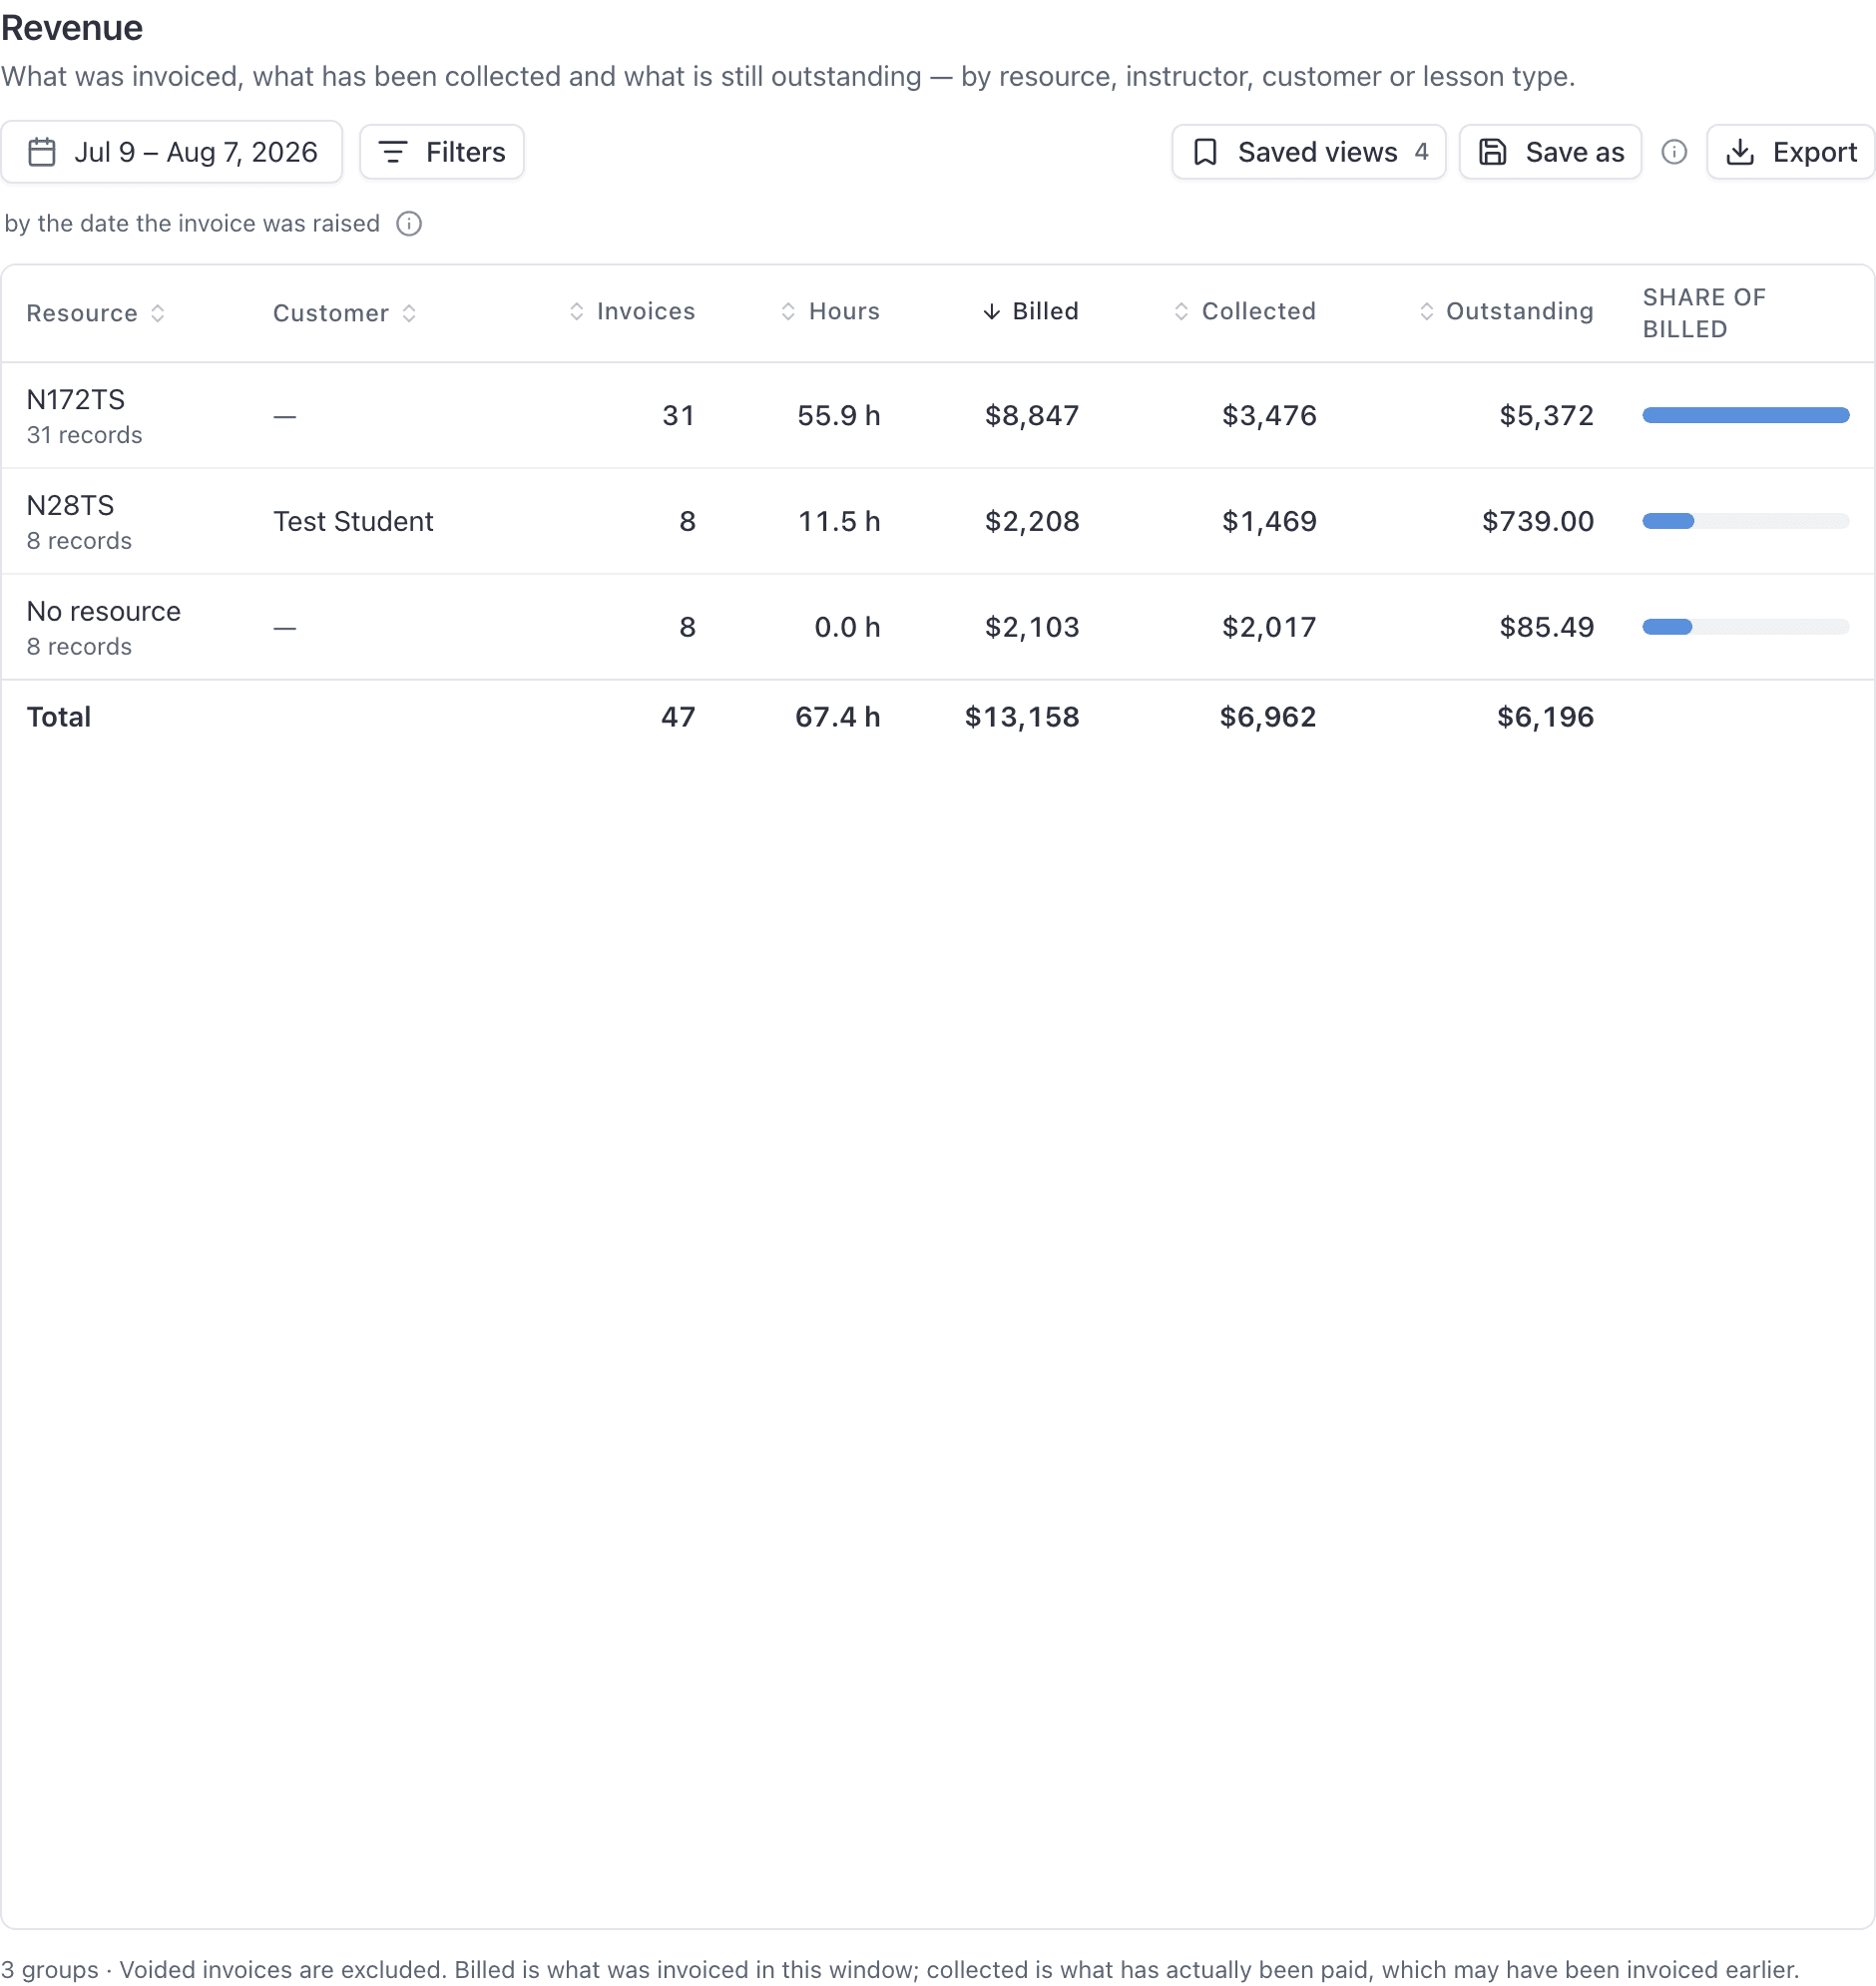The width and height of the screenshot is (1876, 1986).
Task: Click the $739.00 outstanding amount
Action: pos(1538,521)
